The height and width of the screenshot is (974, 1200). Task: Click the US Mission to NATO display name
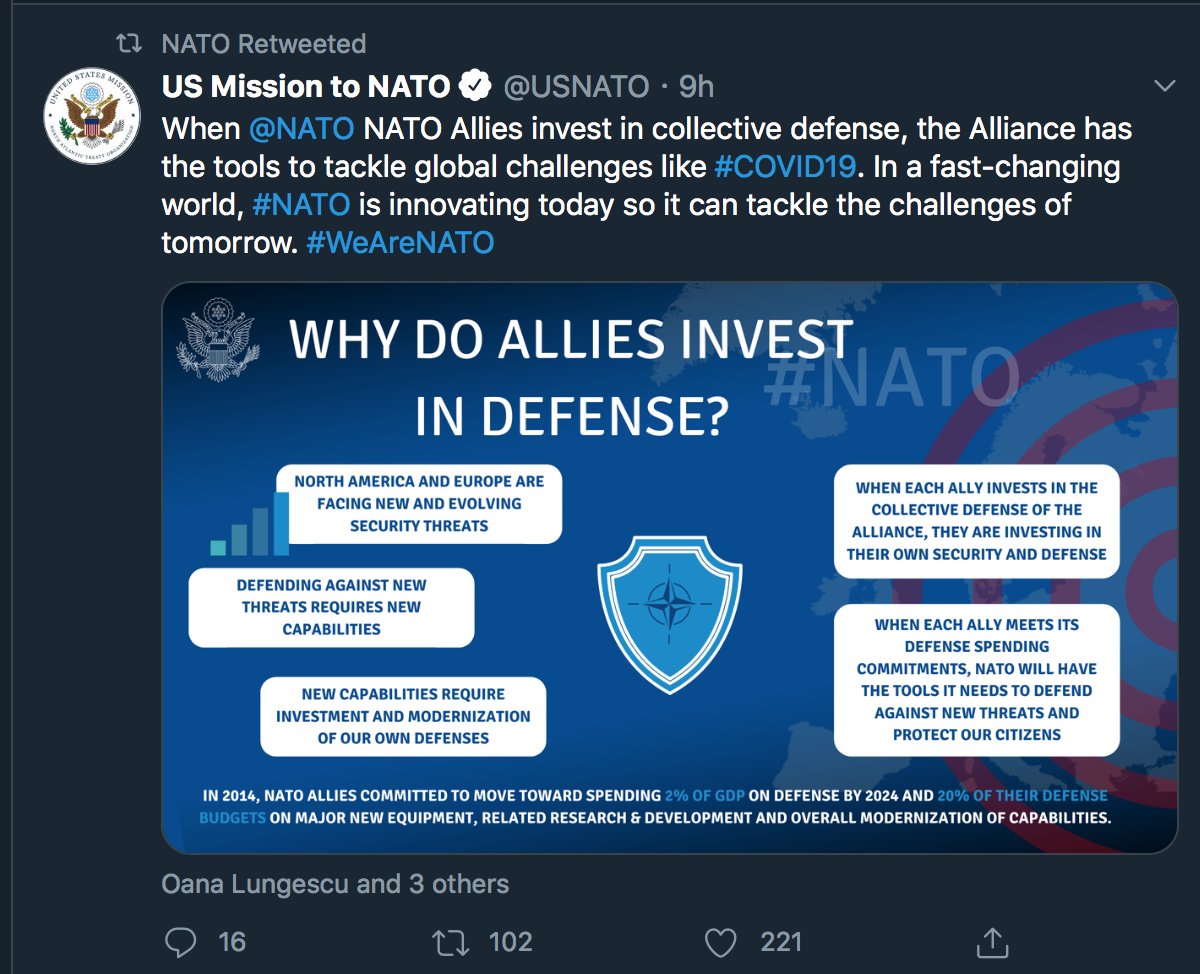306,87
